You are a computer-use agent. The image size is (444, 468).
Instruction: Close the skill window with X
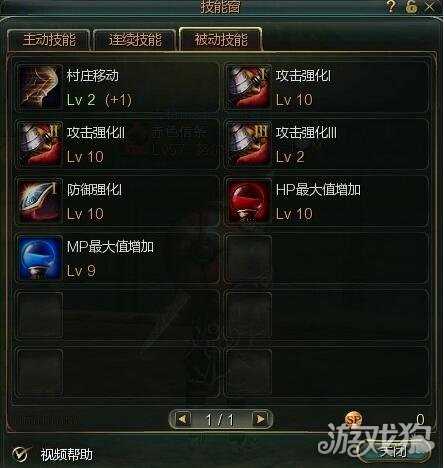coord(430,6)
